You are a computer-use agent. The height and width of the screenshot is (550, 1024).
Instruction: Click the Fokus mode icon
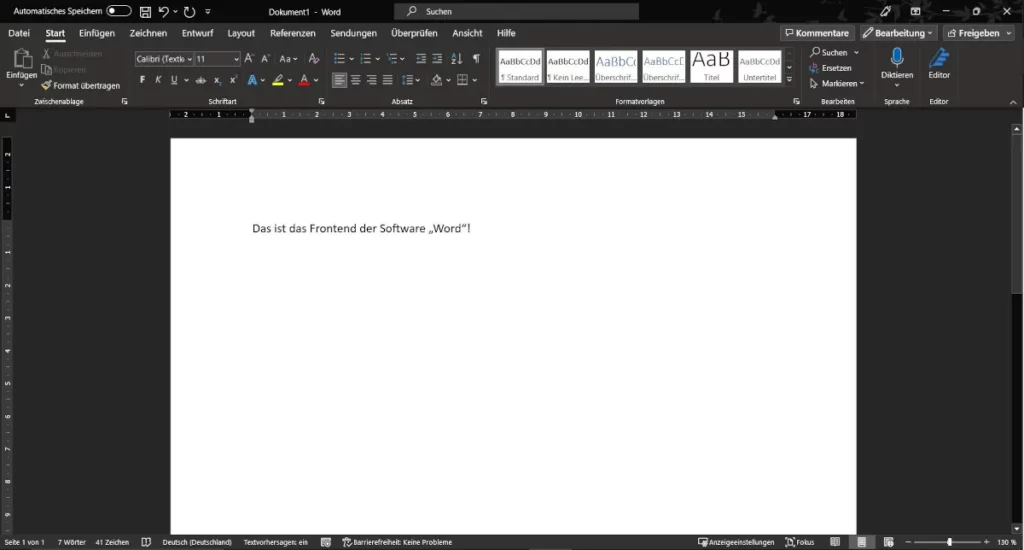pyautogui.click(x=800, y=542)
